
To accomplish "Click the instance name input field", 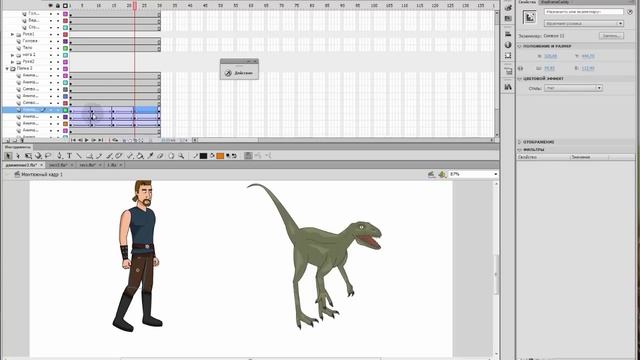I will (x=584, y=12).
